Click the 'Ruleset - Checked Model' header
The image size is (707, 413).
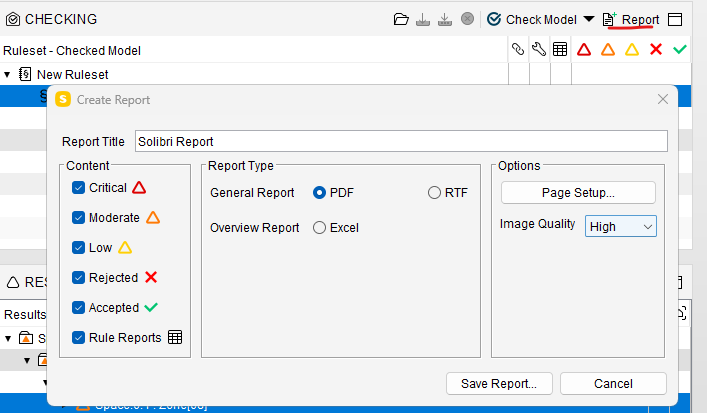point(72,50)
